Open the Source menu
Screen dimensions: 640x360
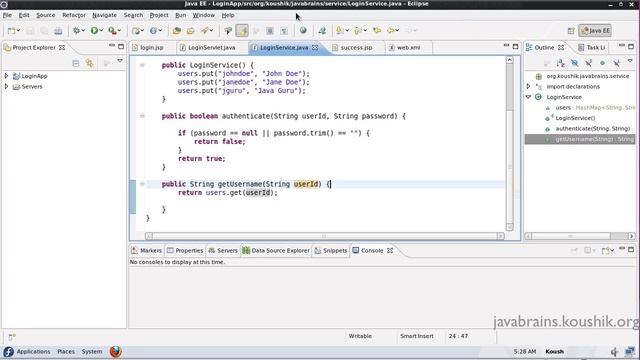tap(46, 15)
